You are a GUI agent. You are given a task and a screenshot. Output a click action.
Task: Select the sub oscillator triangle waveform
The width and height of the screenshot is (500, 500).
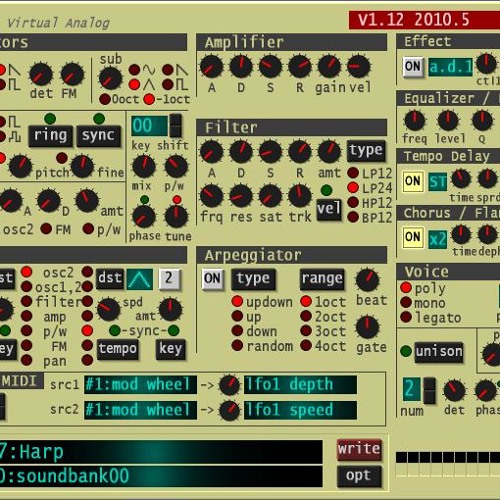[134, 85]
